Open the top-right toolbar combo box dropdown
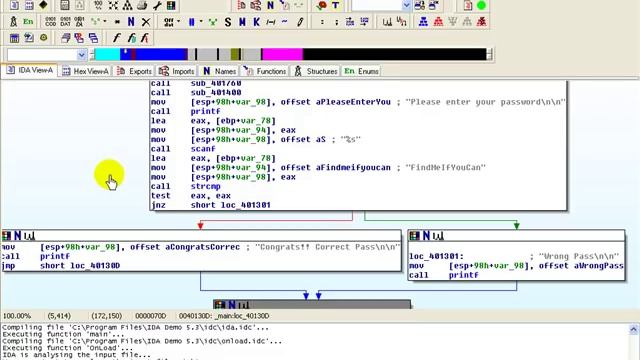The height and width of the screenshot is (360, 640). [406, 5]
